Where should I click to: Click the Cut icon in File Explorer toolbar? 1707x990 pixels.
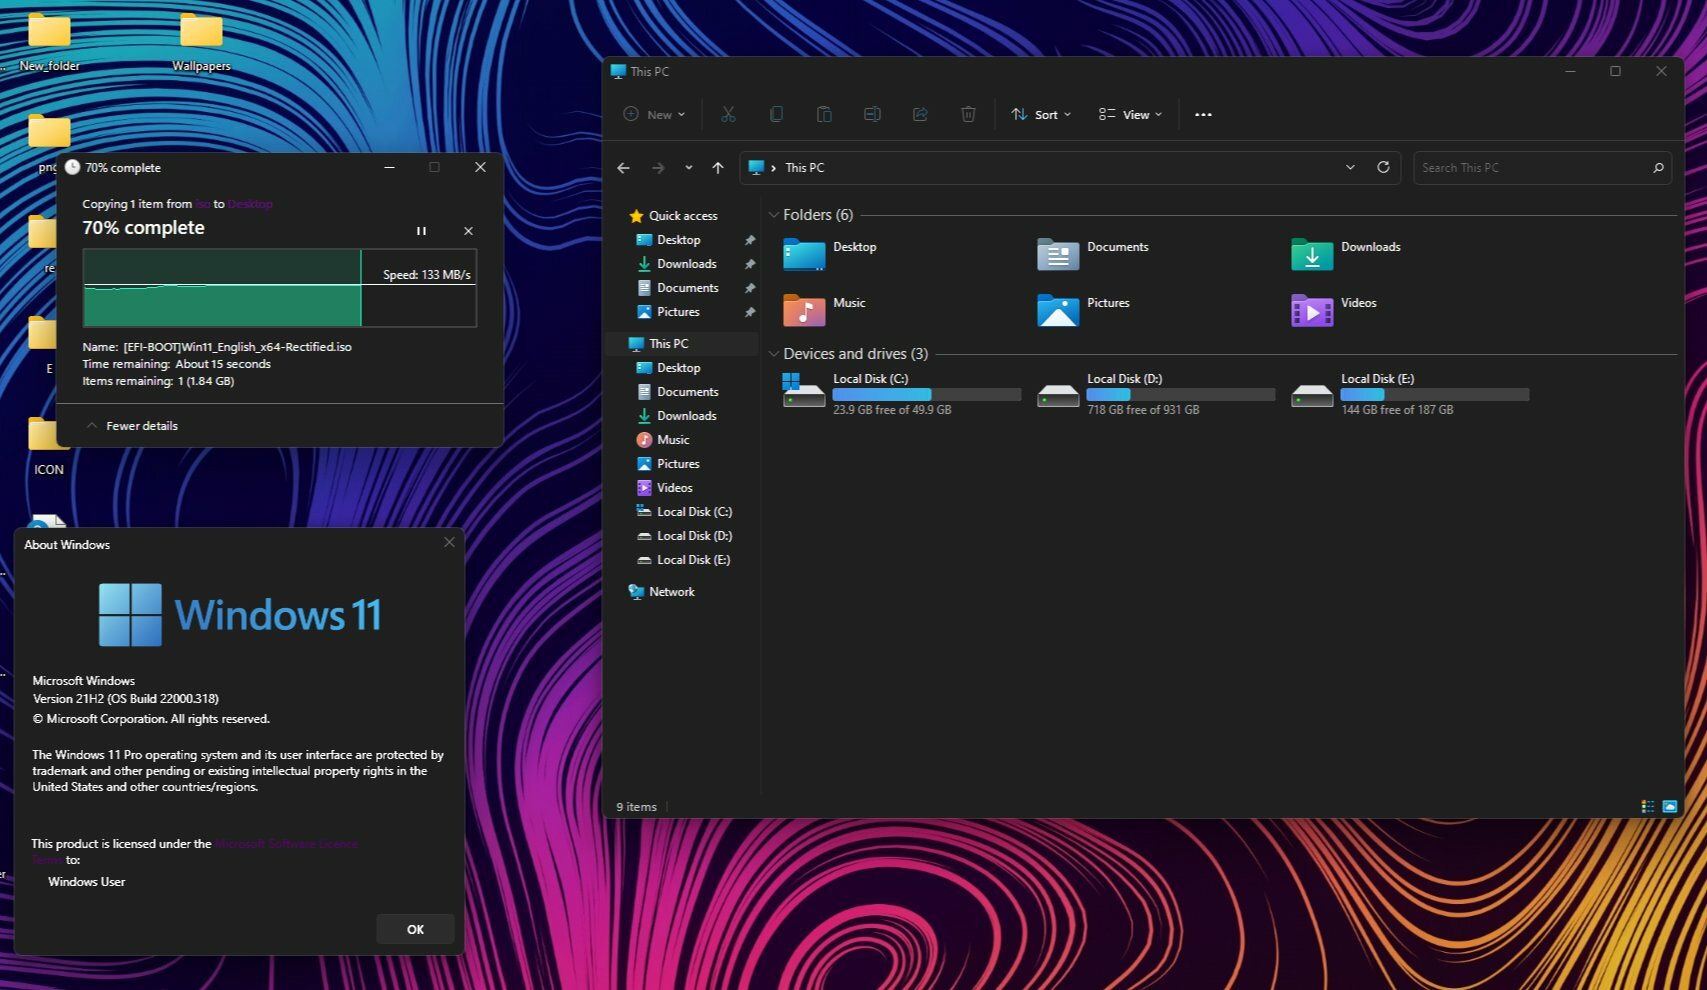coord(728,115)
